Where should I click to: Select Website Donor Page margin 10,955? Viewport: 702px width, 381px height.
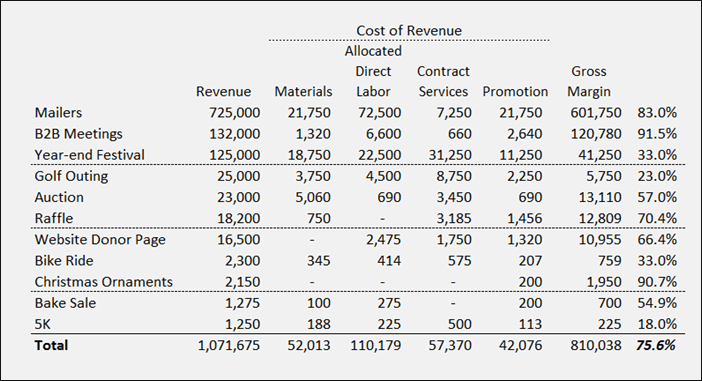click(600, 240)
